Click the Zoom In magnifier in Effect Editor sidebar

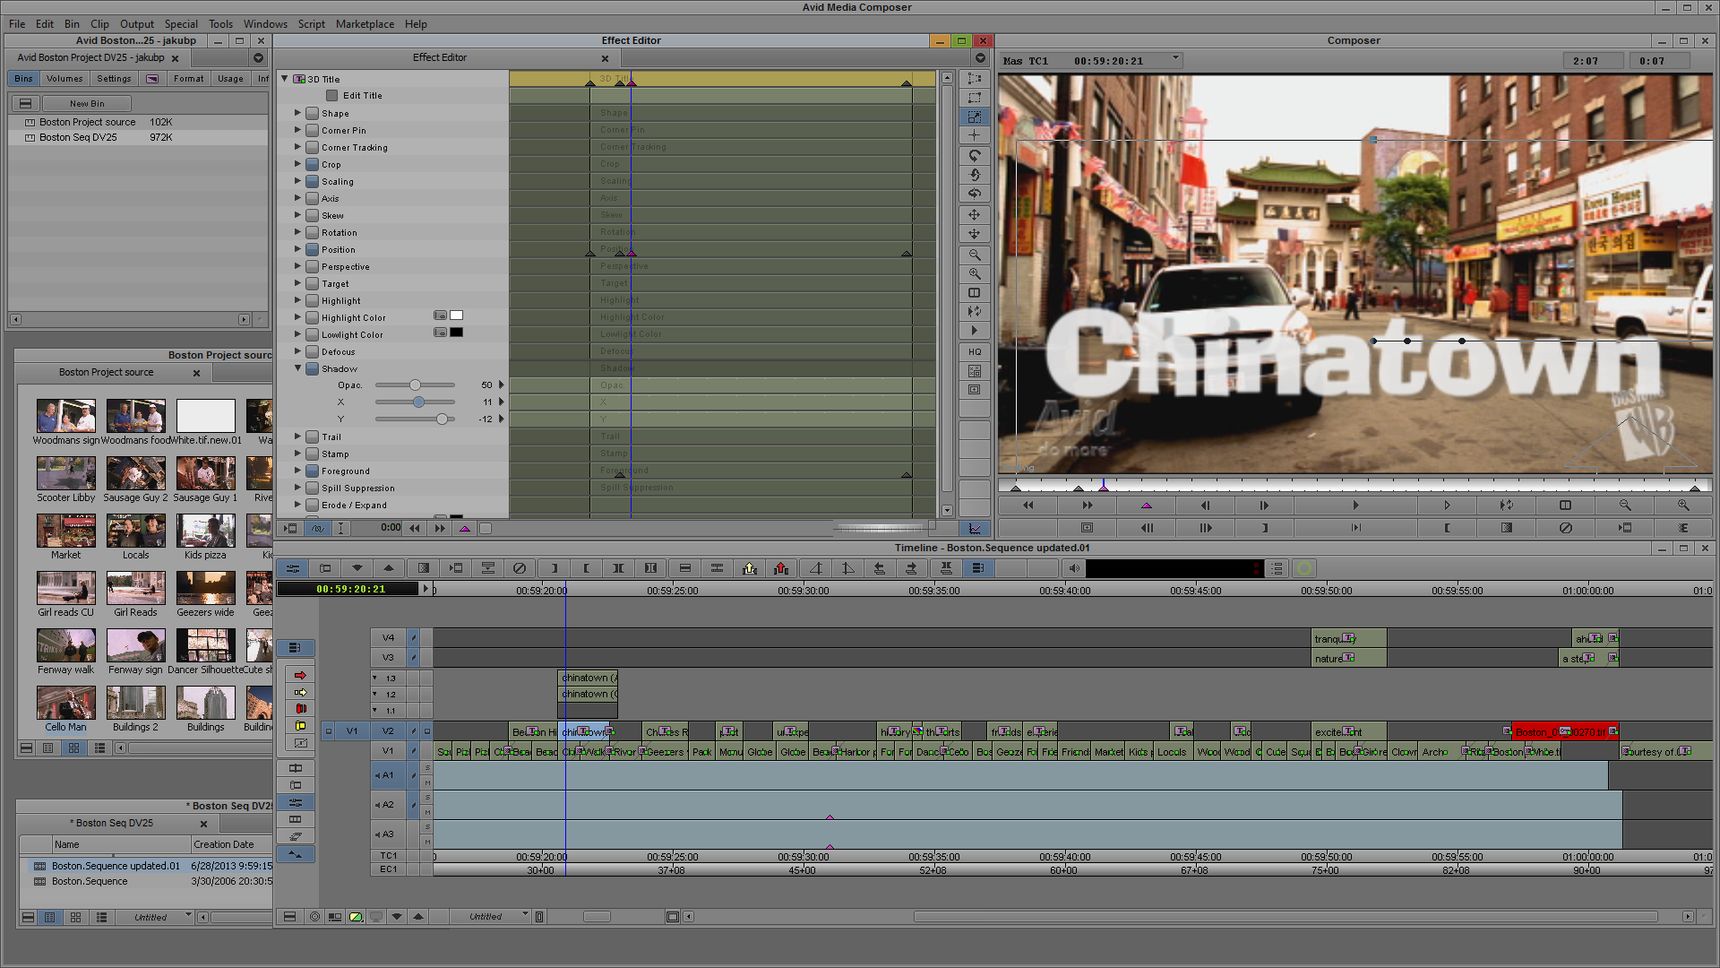click(x=974, y=273)
